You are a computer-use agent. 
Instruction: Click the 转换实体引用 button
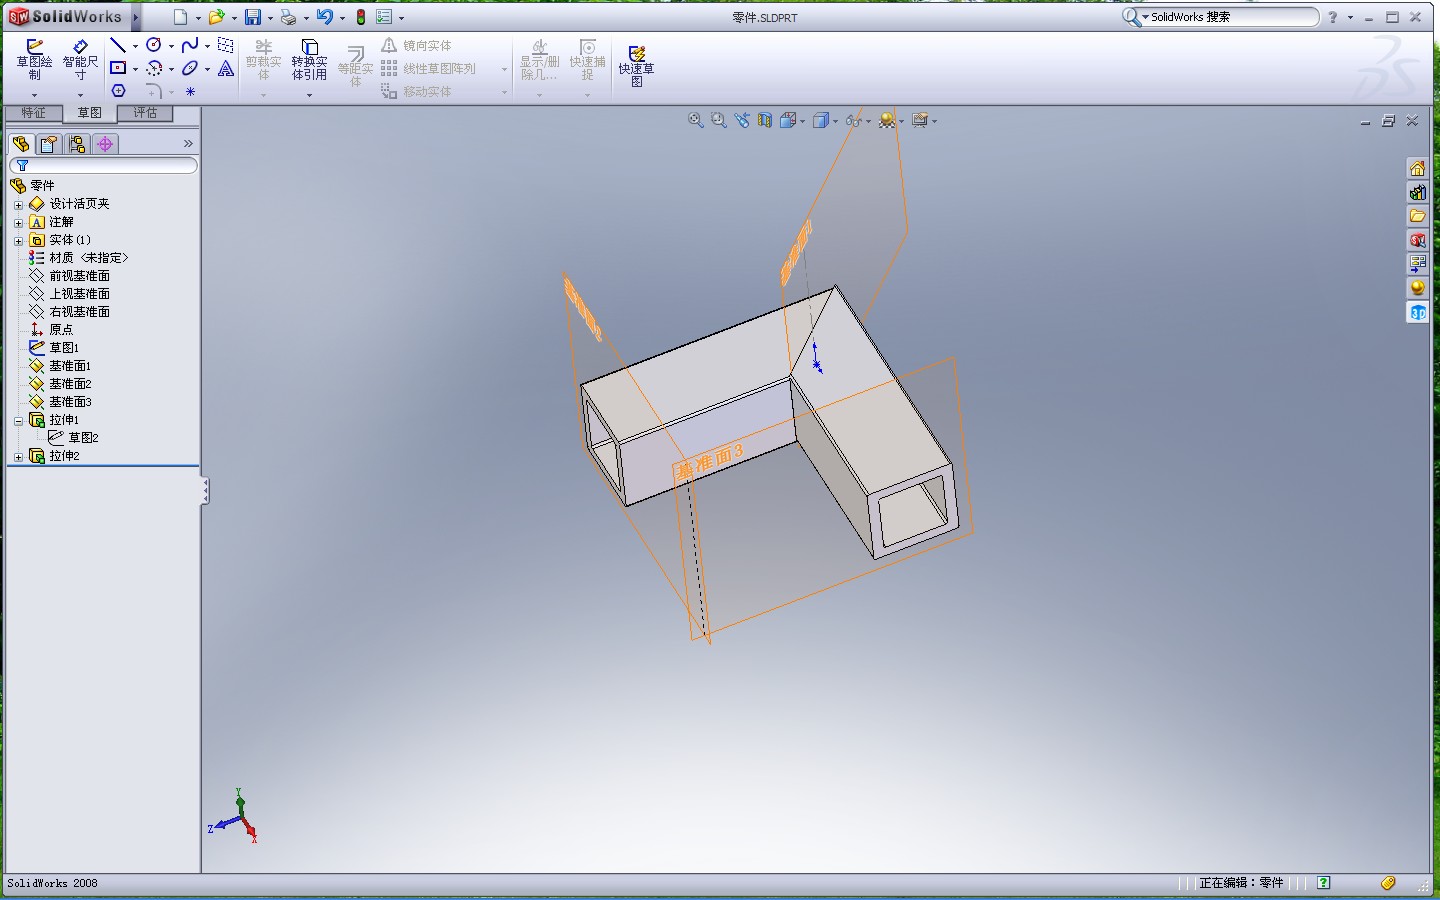click(309, 61)
